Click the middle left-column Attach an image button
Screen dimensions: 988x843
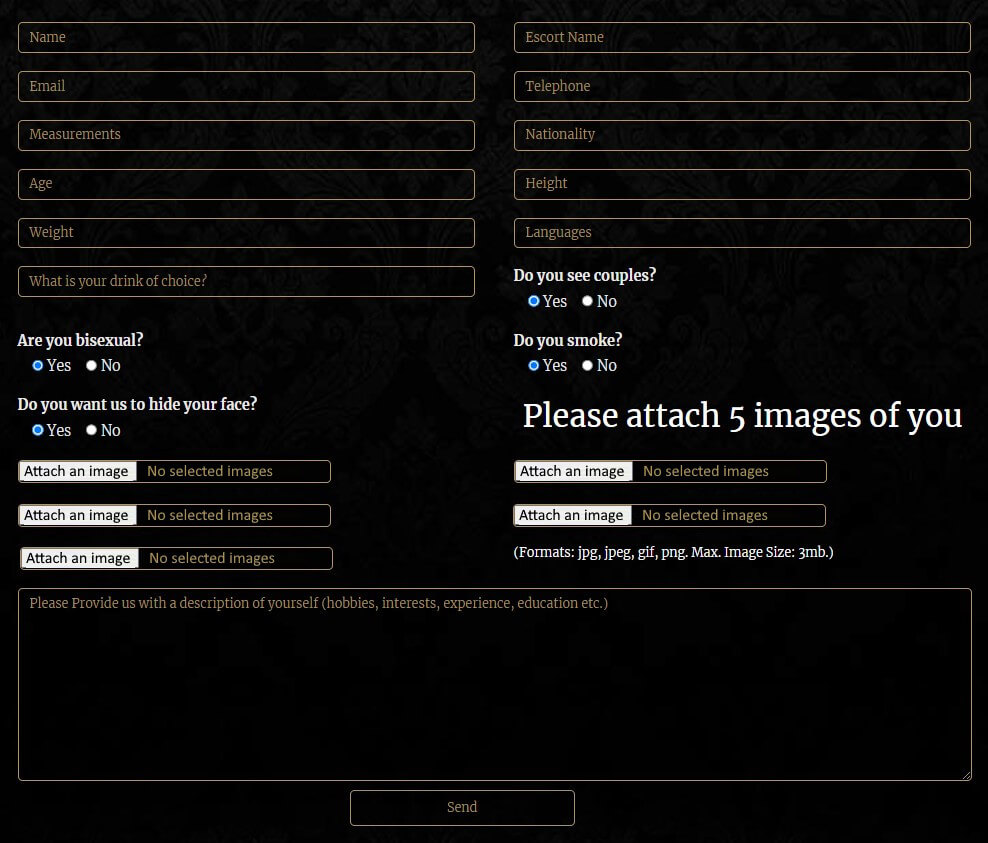(x=77, y=515)
